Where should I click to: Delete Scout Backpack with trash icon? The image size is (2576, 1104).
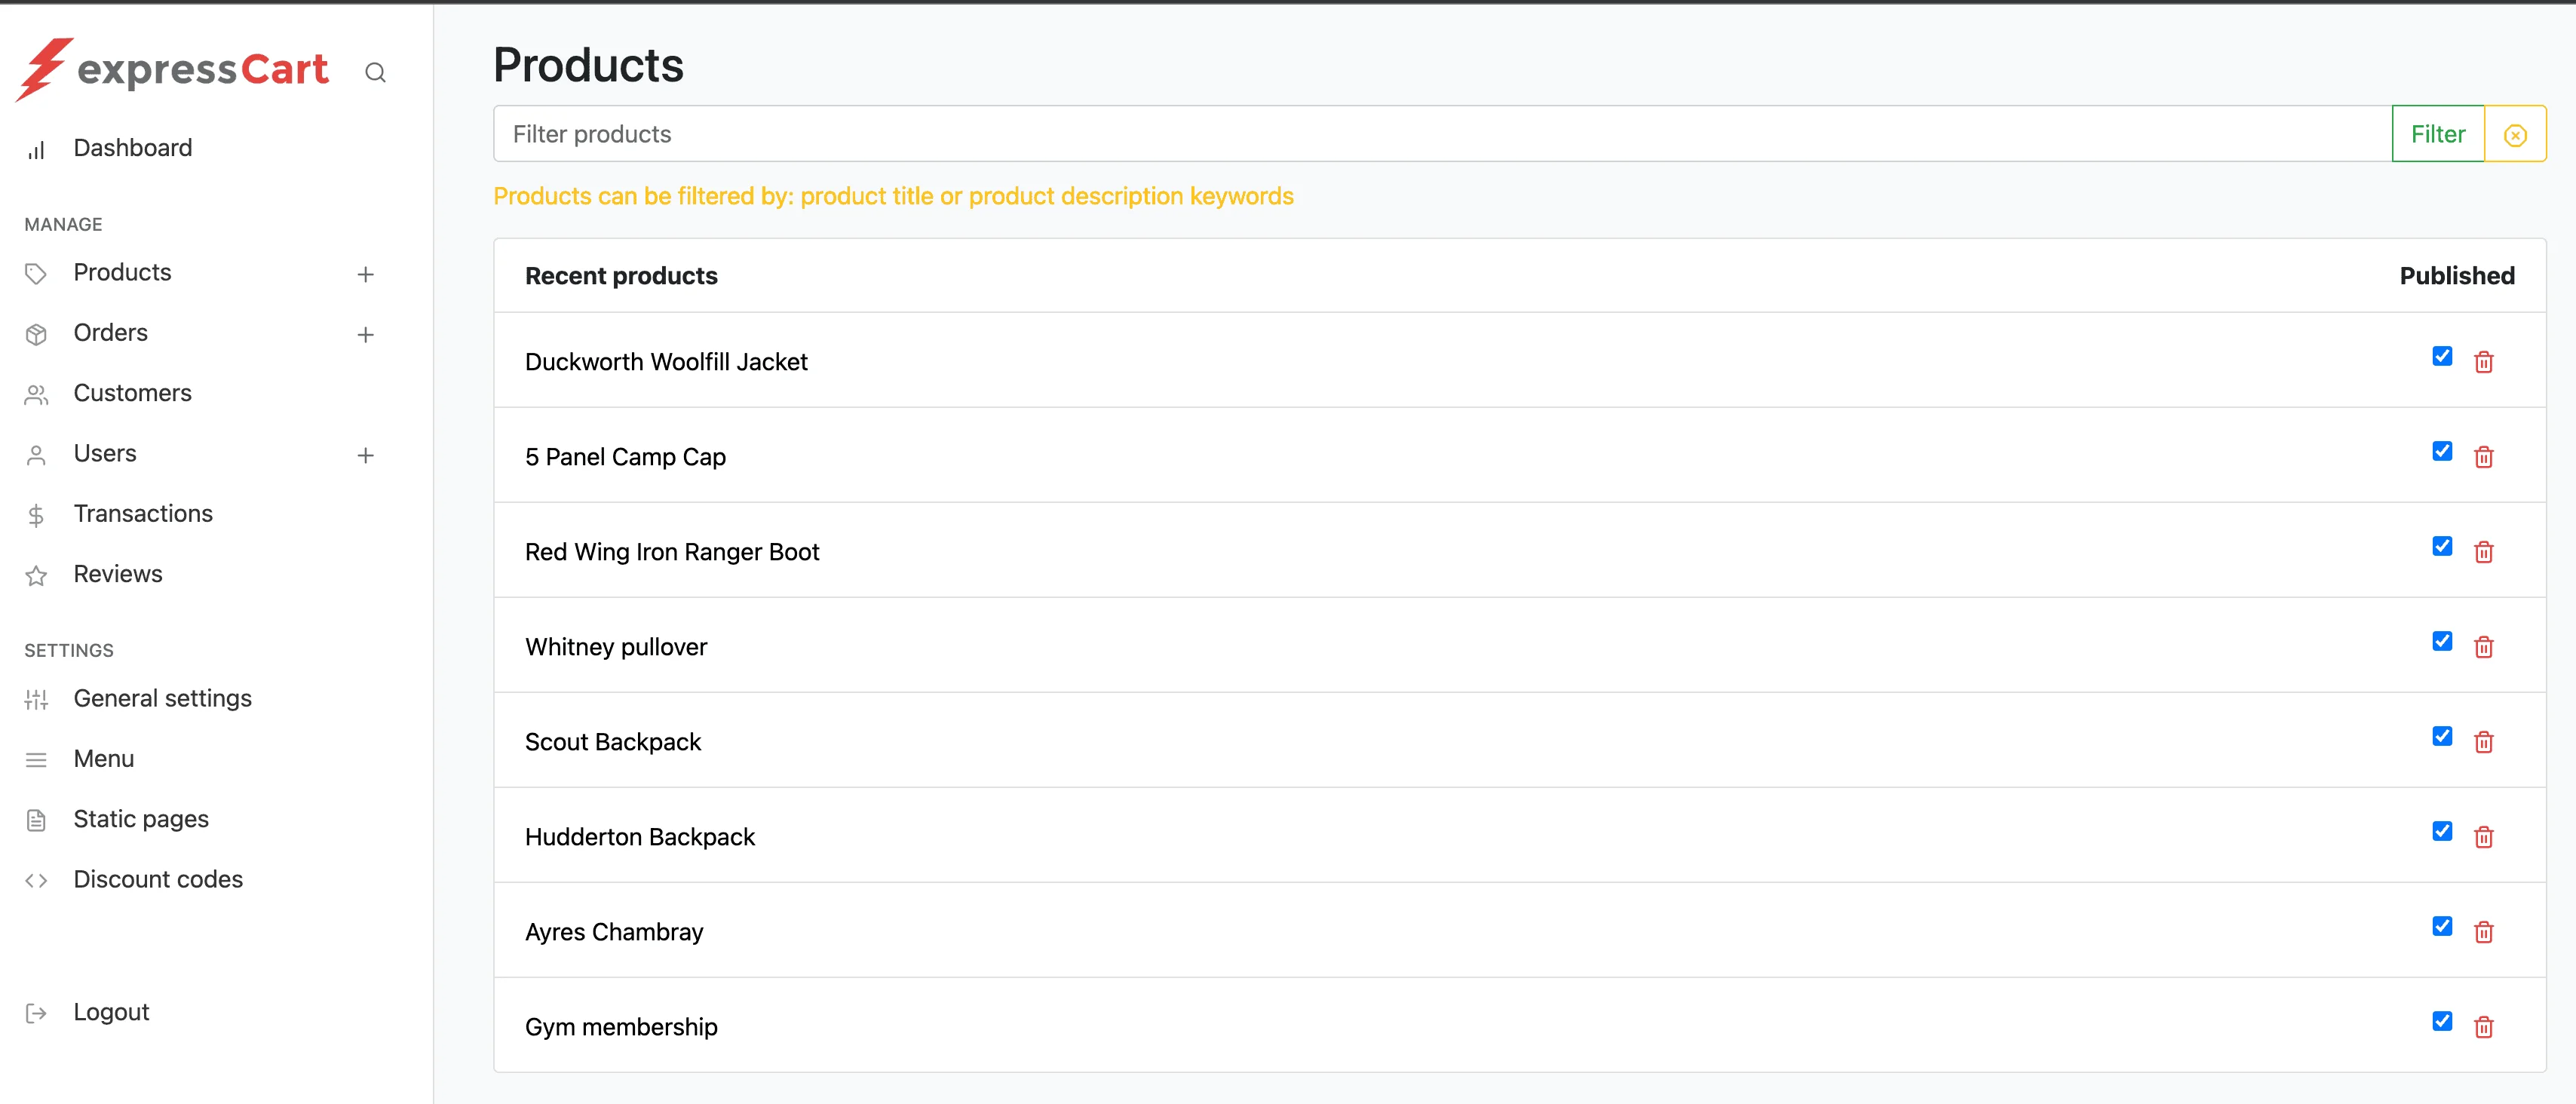click(x=2483, y=742)
